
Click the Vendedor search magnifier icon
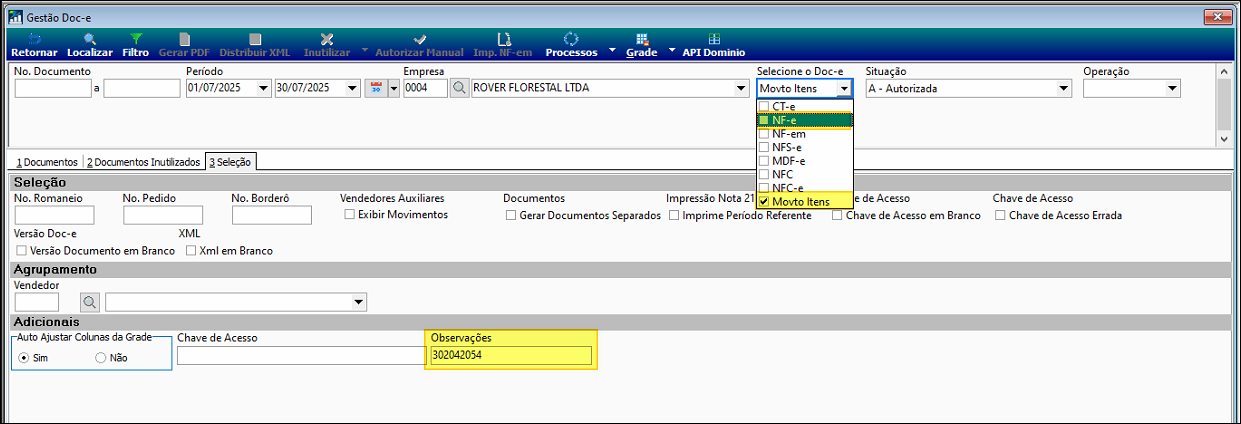[90, 302]
